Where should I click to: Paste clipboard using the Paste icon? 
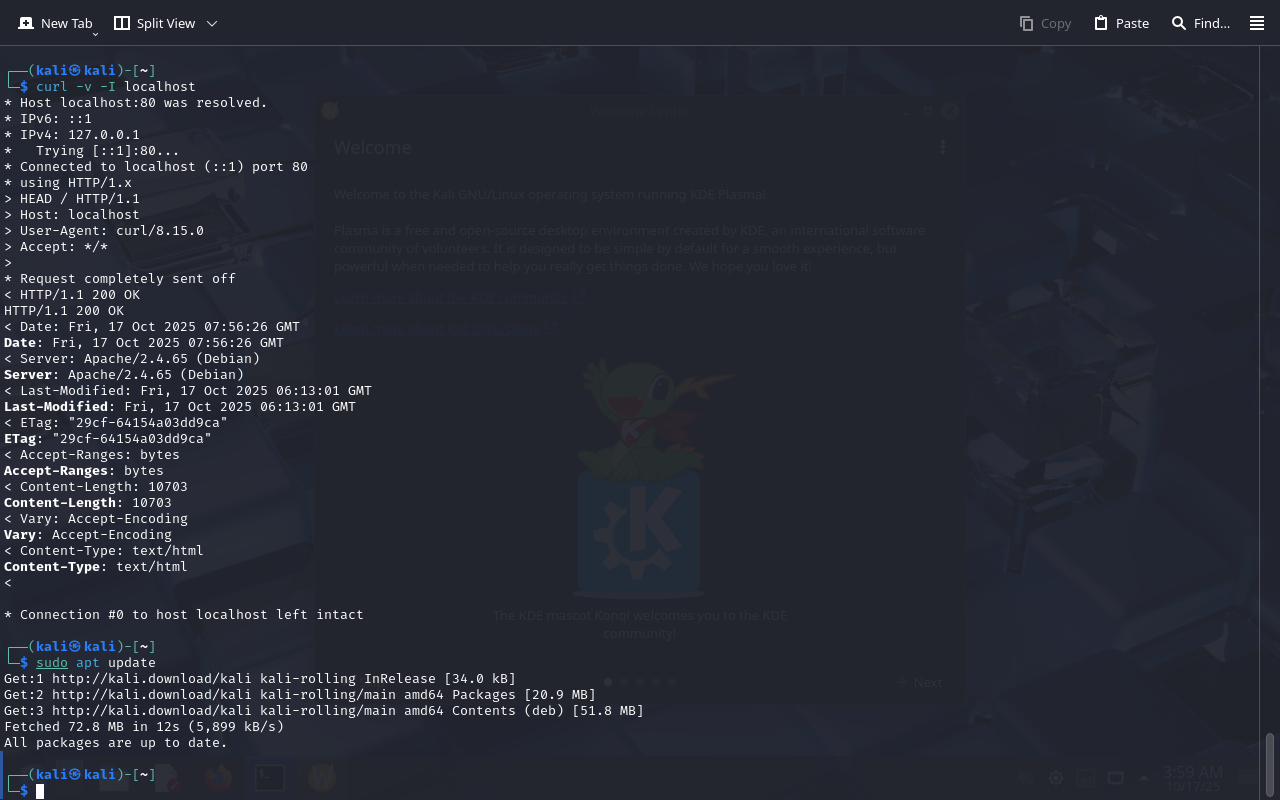[1121, 23]
